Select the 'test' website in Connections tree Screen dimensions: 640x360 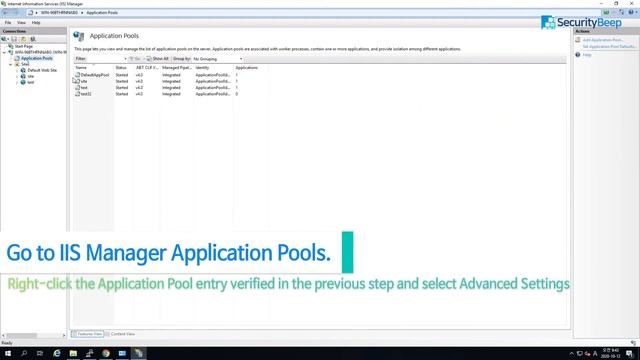pyautogui.click(x=31, y=82)
